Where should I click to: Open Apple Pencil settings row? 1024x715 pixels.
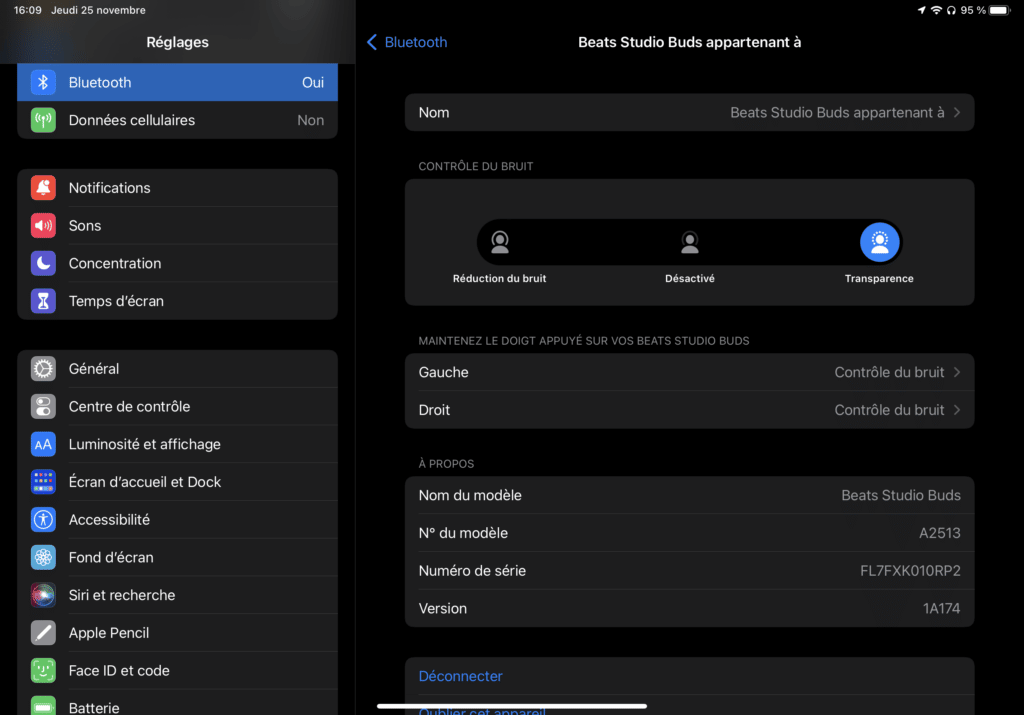177,633
